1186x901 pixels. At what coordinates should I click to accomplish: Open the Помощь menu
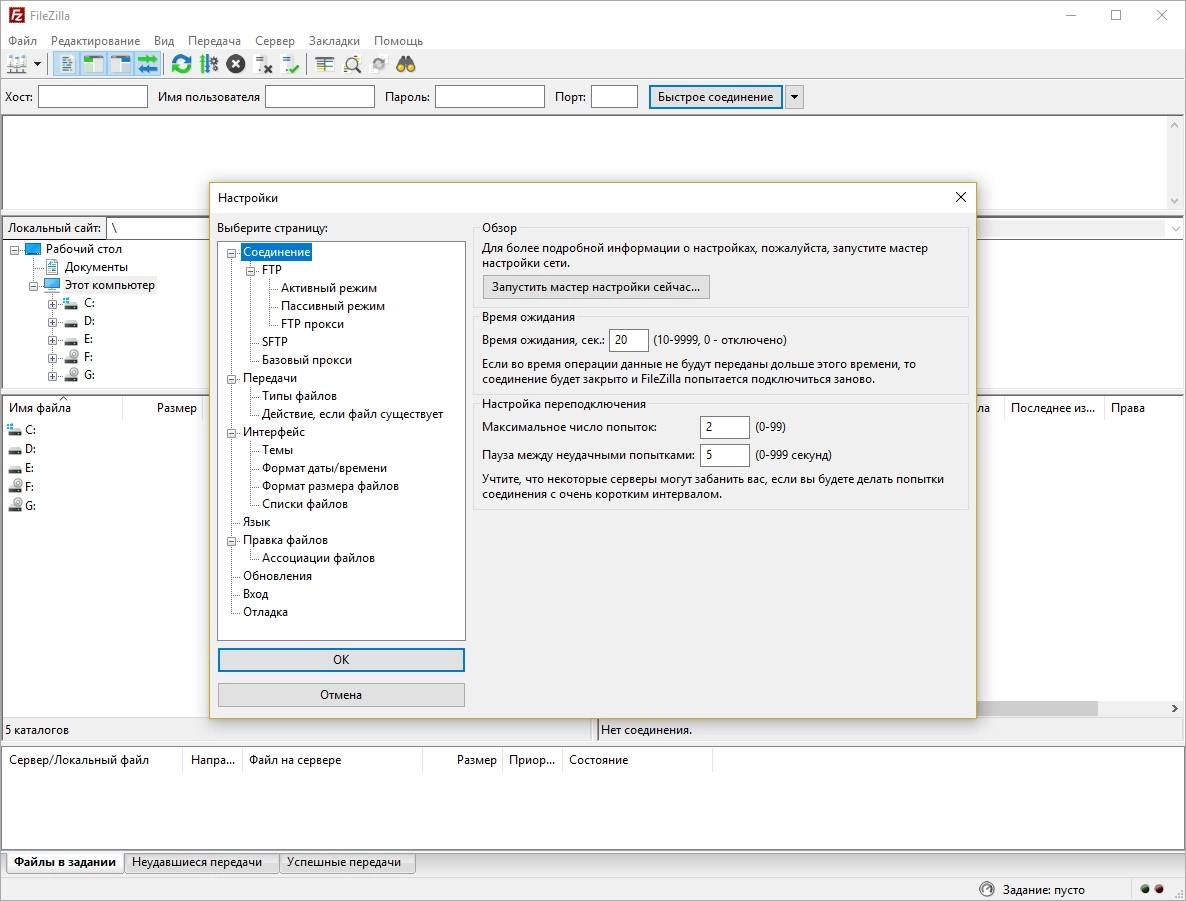(398, 41)
